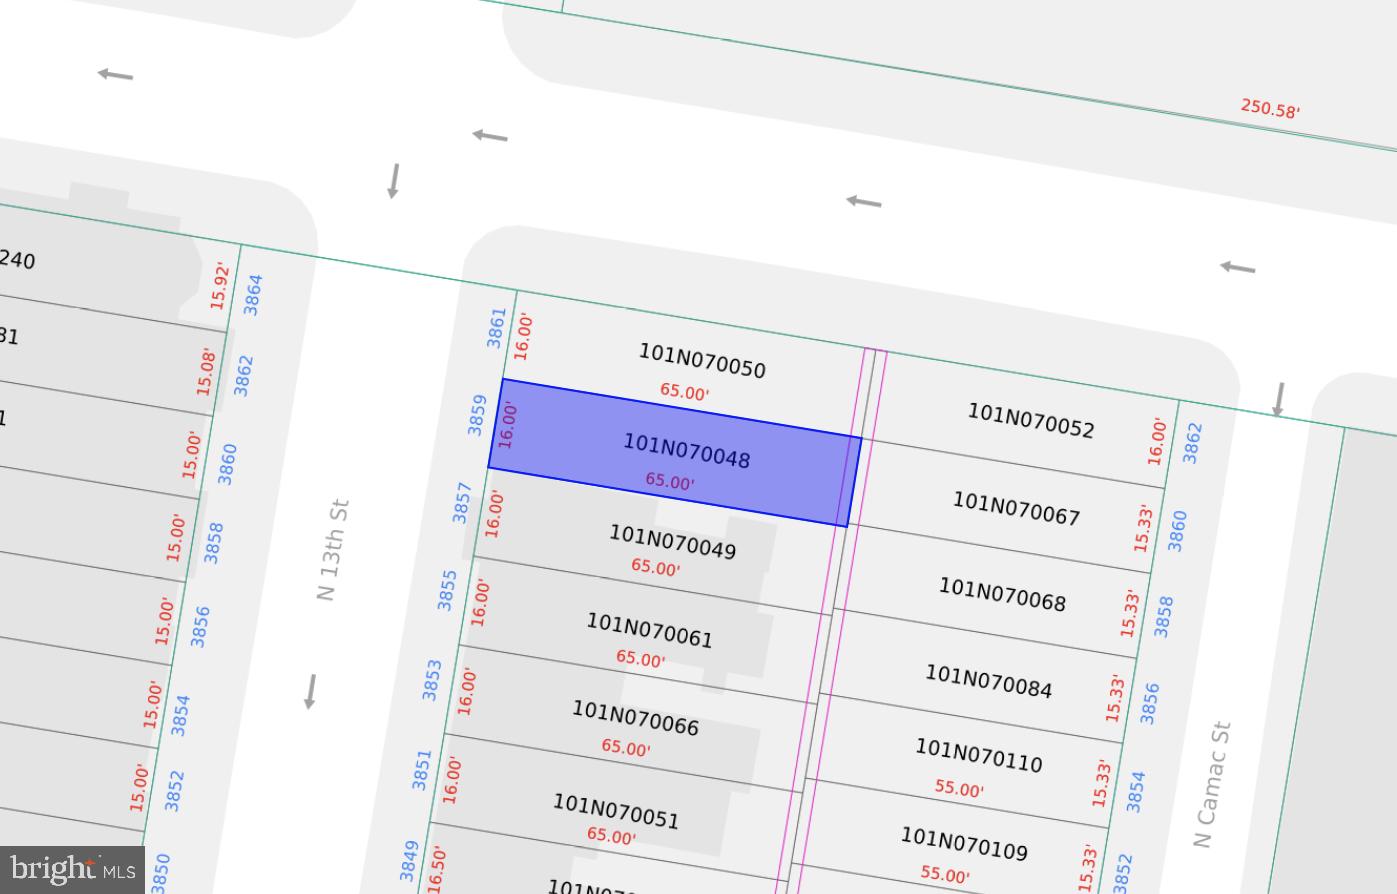Click house number 3864
Viewport: 1397px width, 894px height.
253,295
